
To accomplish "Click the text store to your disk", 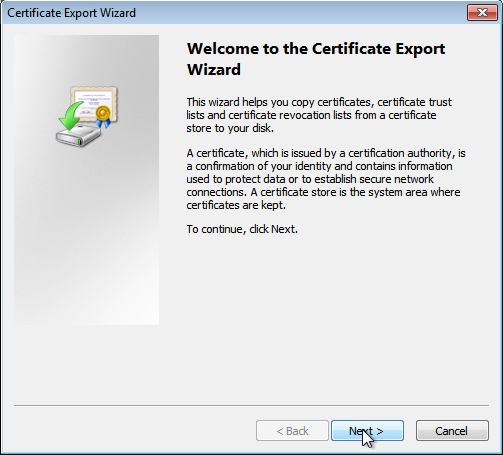I will click(230, 128).
